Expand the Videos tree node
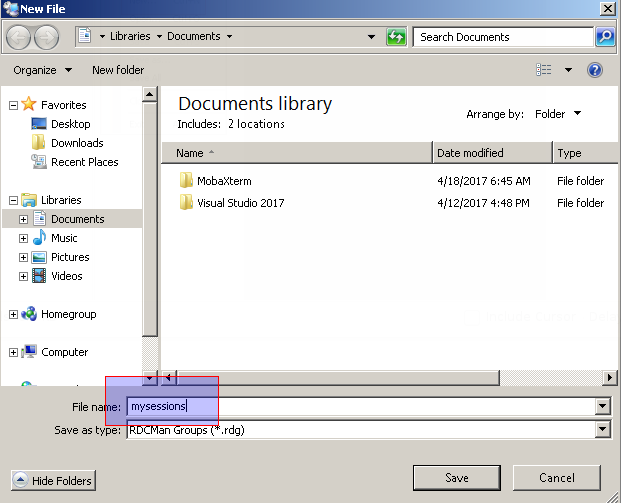 [x=23, y=276]
